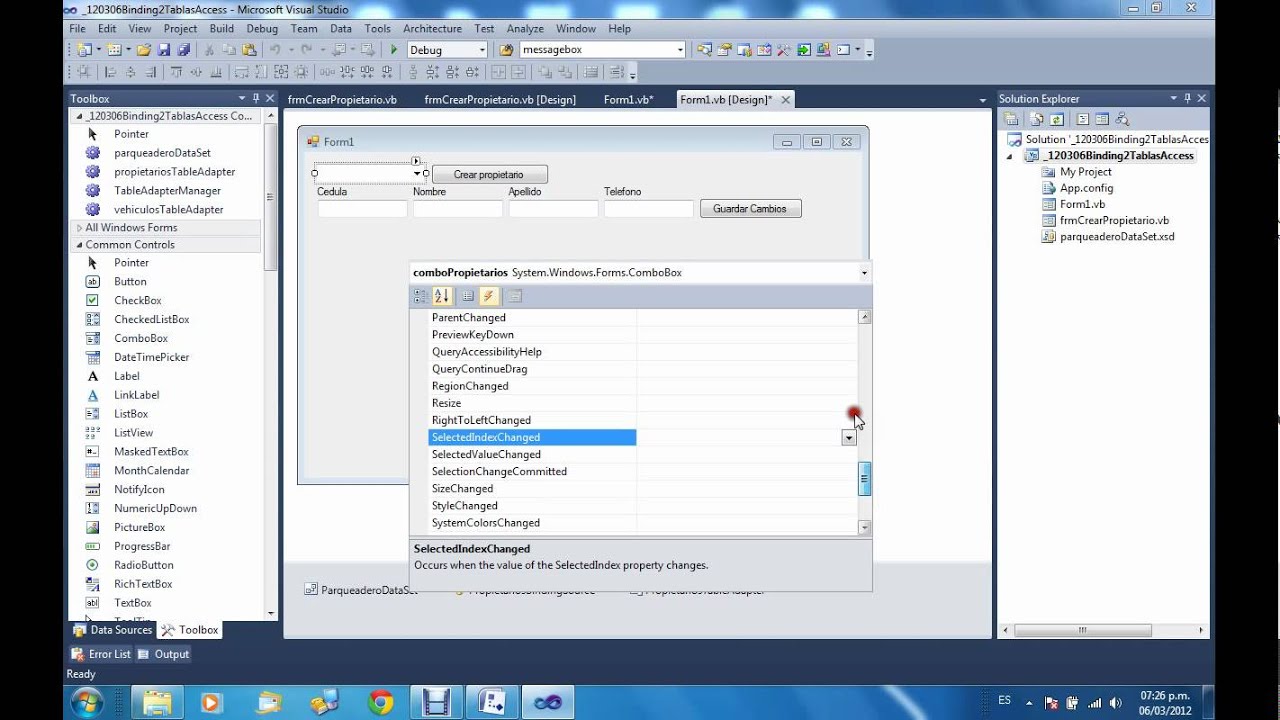Open File toolbar icon with yellow folder

tap(144, 49)
